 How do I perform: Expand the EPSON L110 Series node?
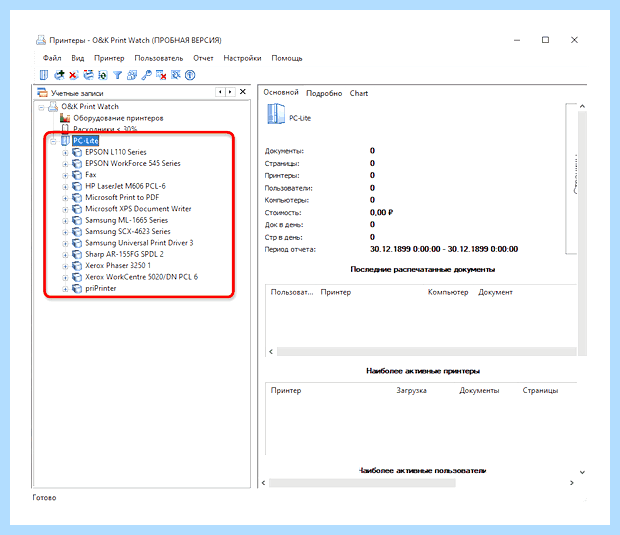click(x=65, y=153)
